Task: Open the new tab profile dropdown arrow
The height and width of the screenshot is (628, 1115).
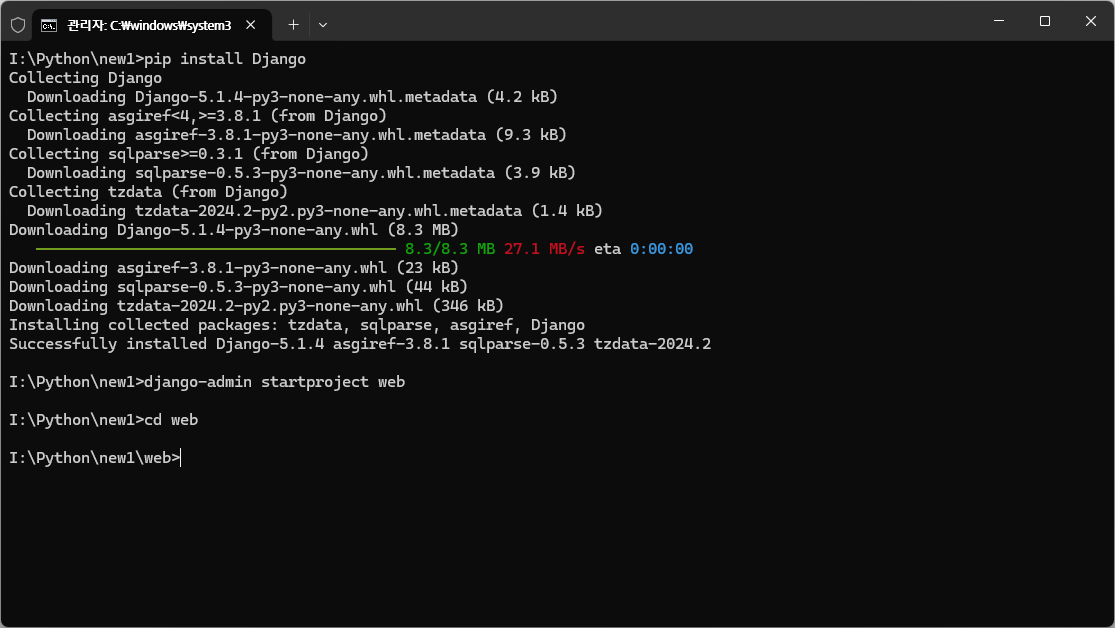Action: pos(323,25)
